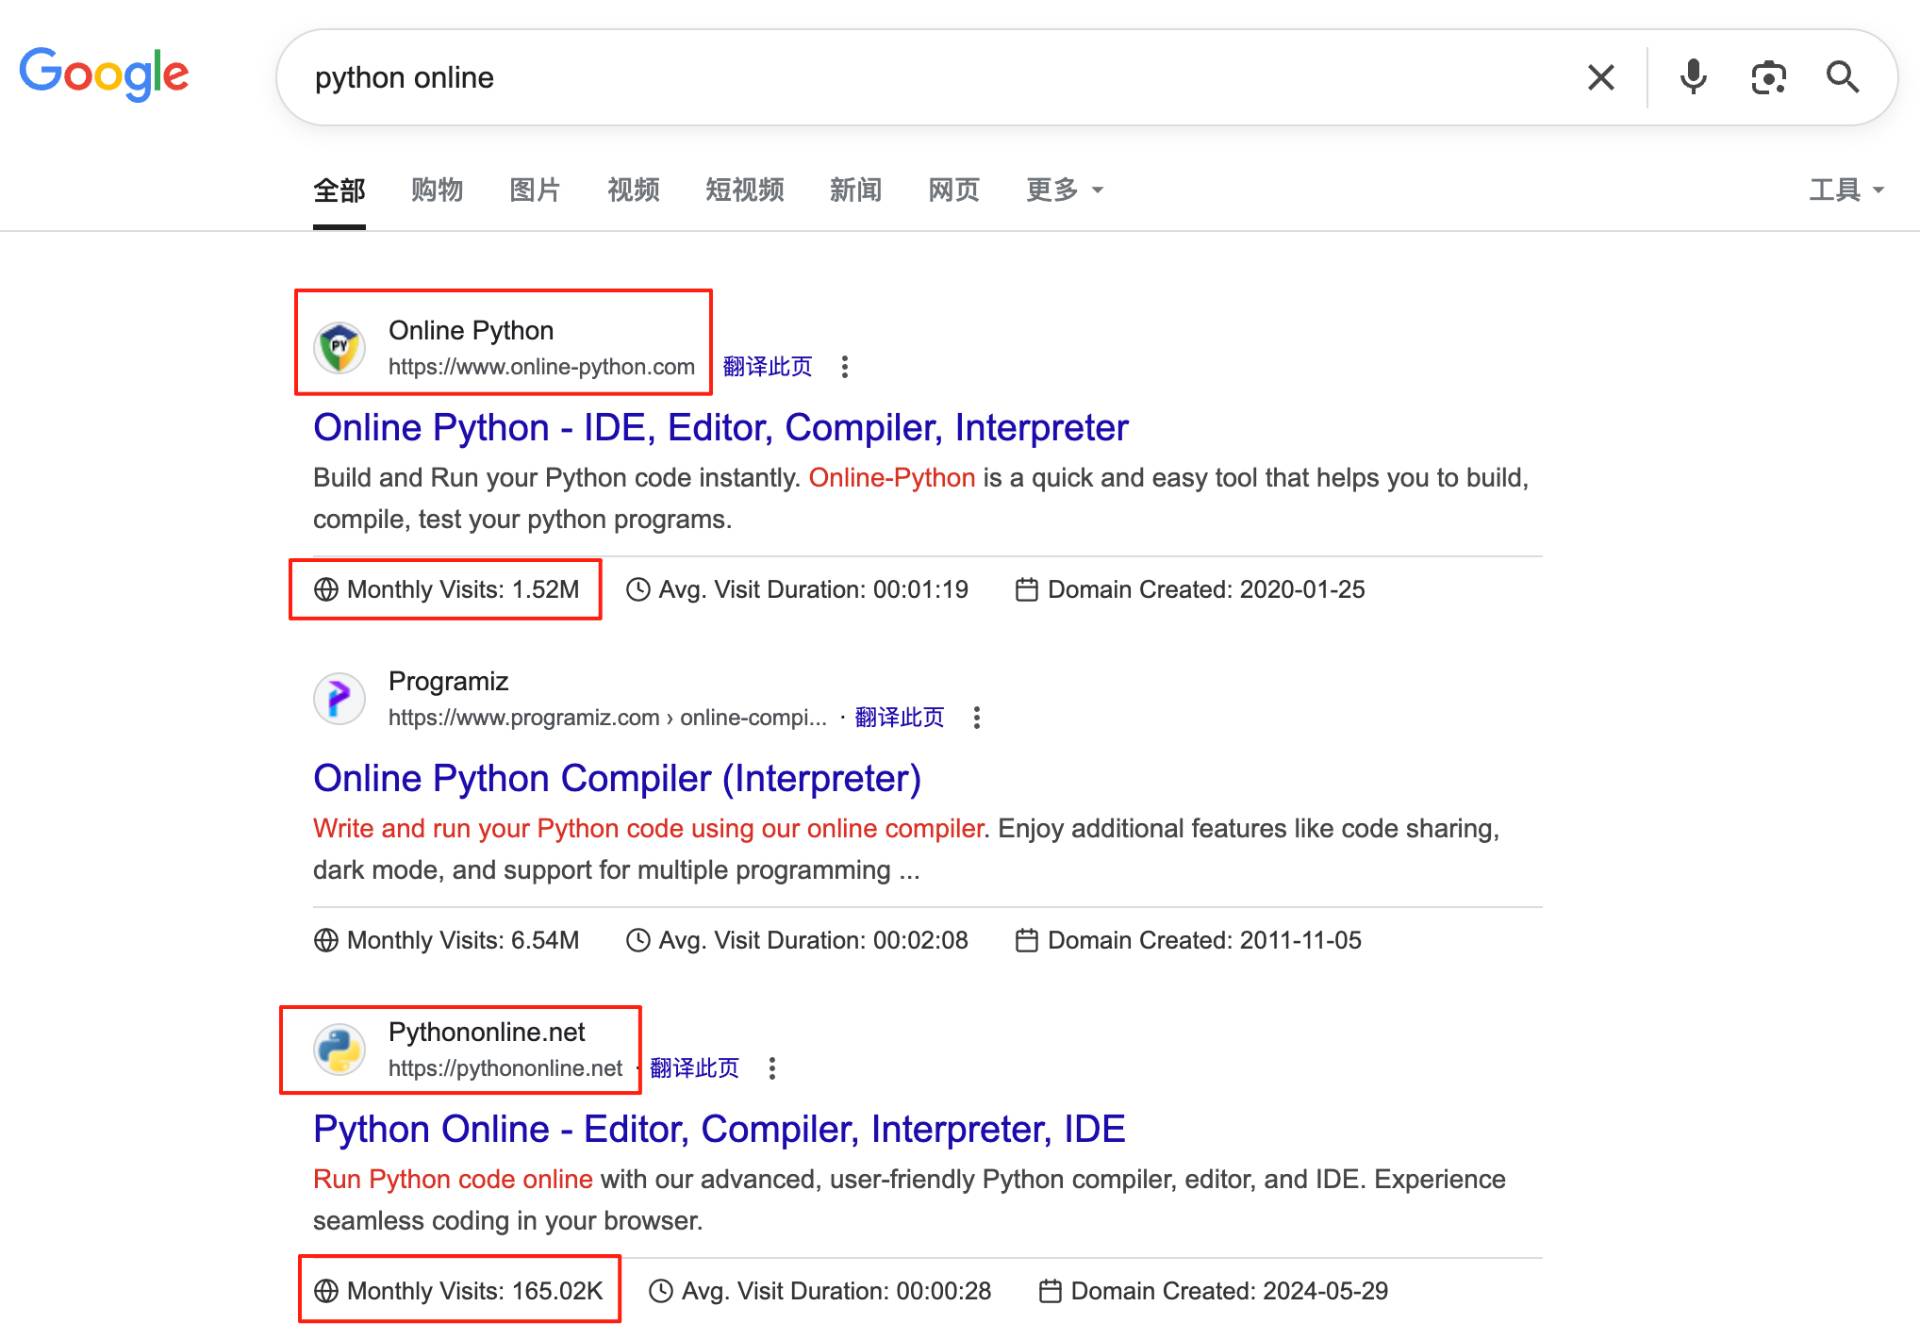Viewport: 1920px width, 1339px height.
Task: Start voice search with microphone icon
Action: click(1693, 77)
